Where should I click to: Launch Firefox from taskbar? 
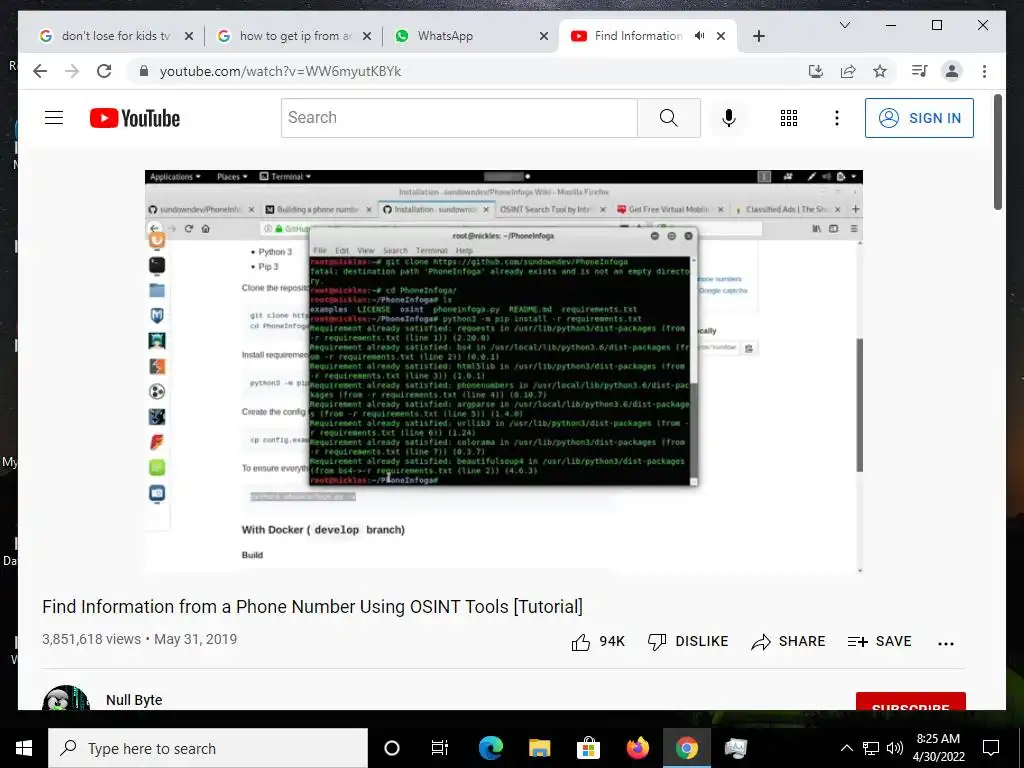point(637,748)
